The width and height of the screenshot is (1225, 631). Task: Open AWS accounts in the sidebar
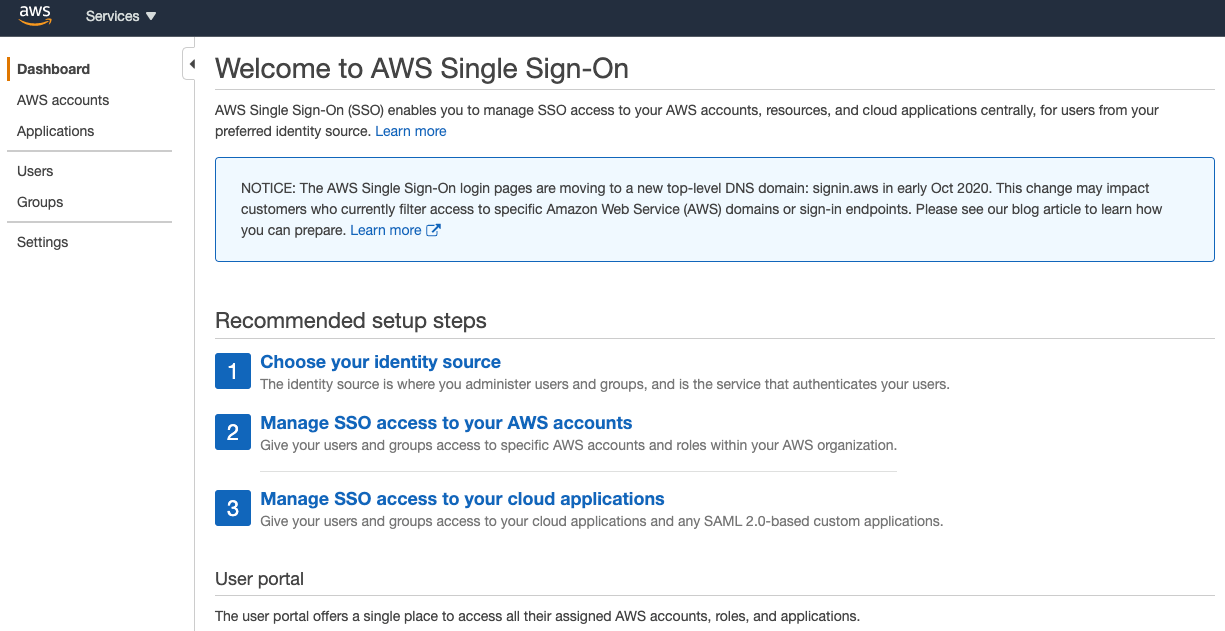coord(63,100)
